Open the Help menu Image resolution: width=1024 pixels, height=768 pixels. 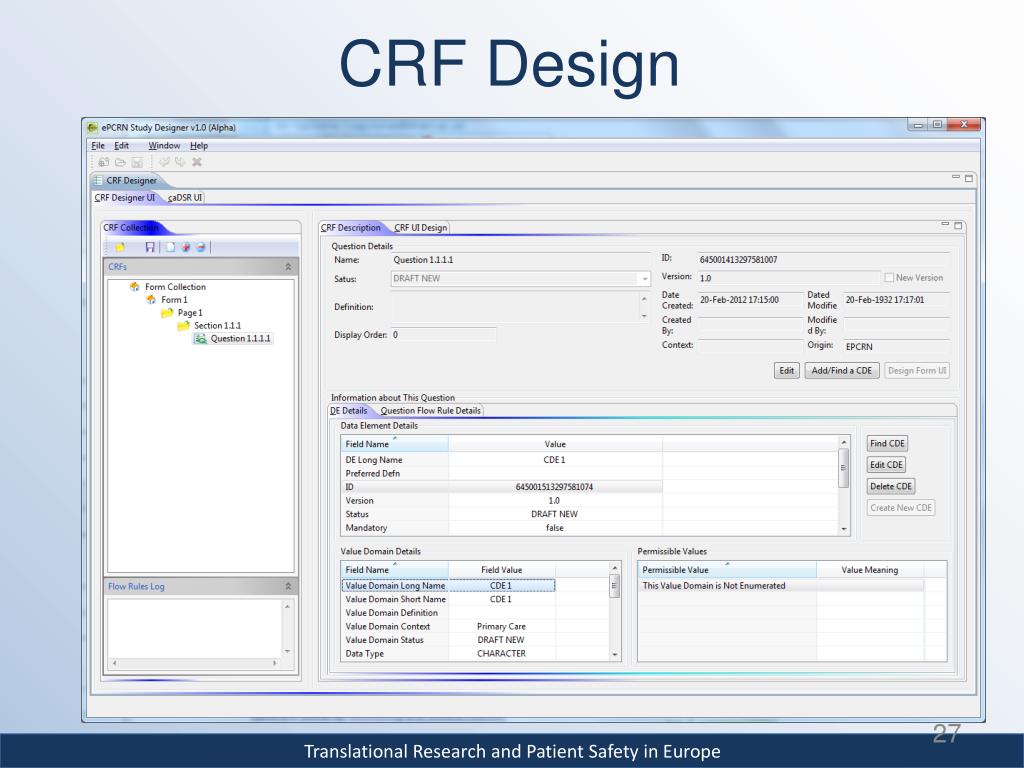click(199, 146)
